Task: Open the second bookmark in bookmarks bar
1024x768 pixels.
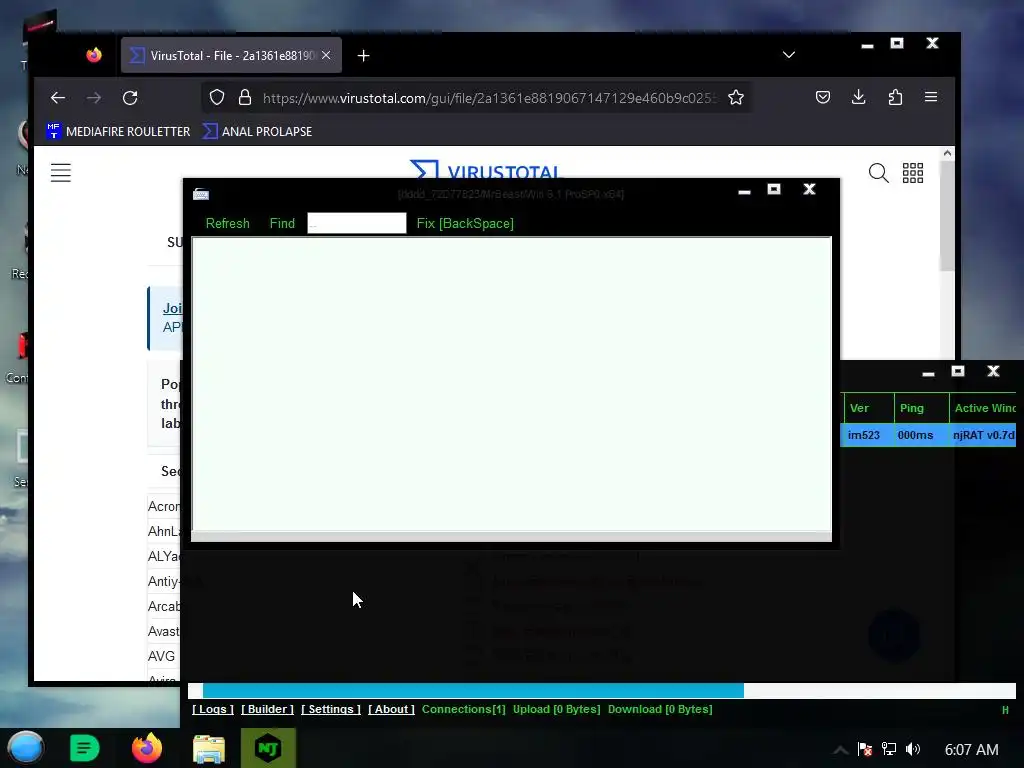Action: [257, 131]
